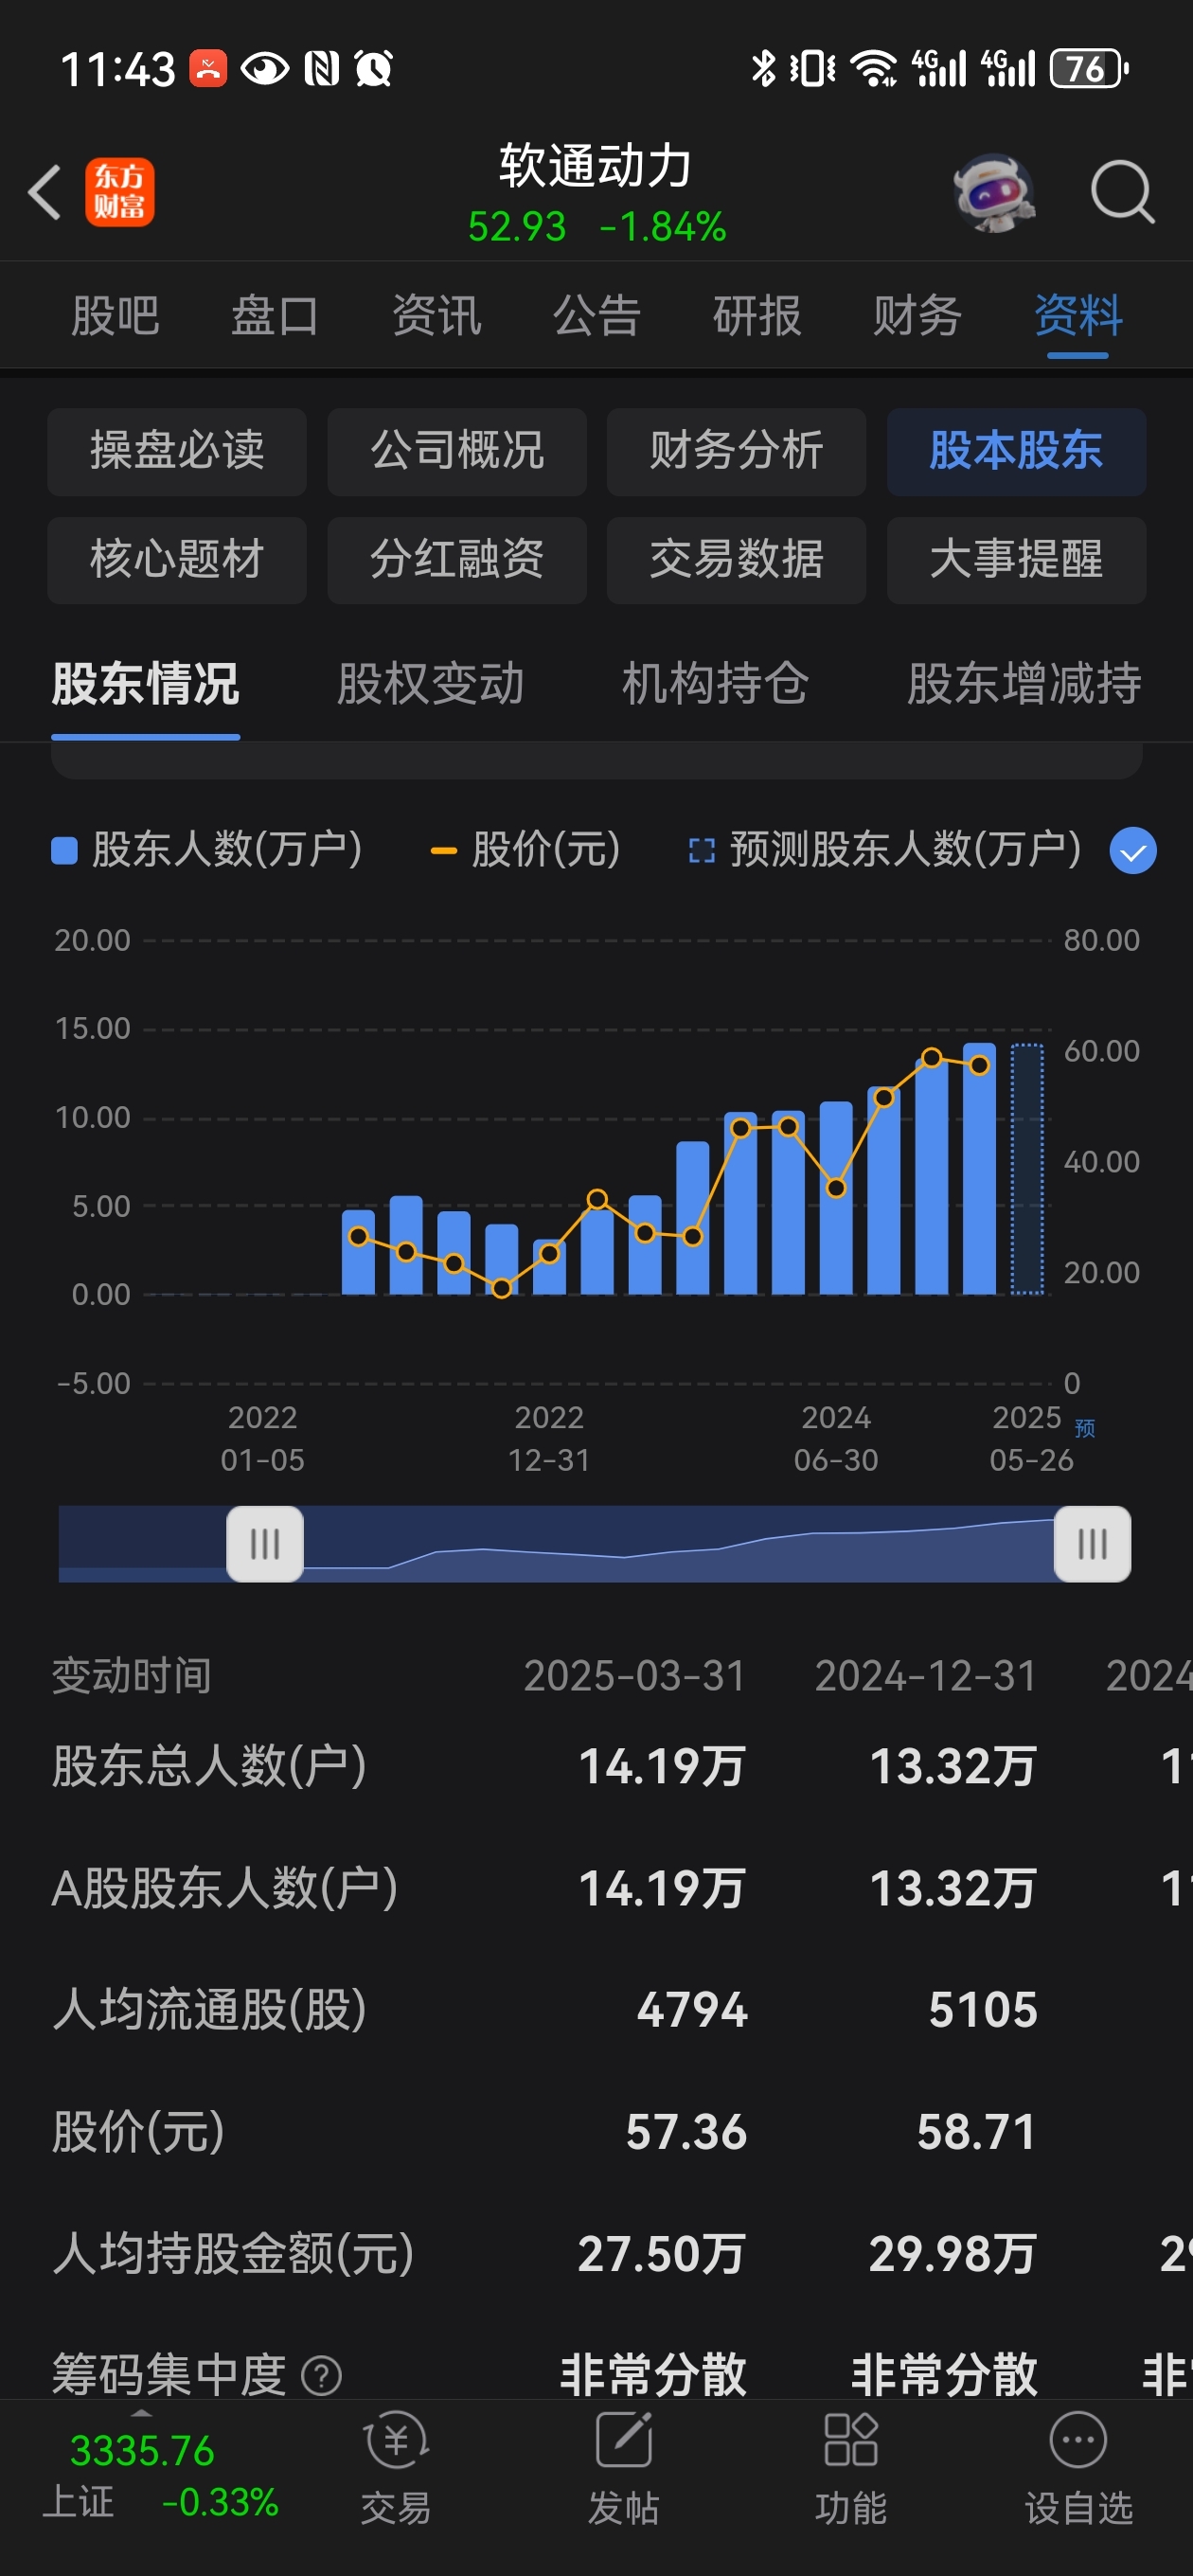The height and width of the screenshot is (2576, 1193).
Task: Open the robot assistant avatar
Action: click(x=993, y=192)
